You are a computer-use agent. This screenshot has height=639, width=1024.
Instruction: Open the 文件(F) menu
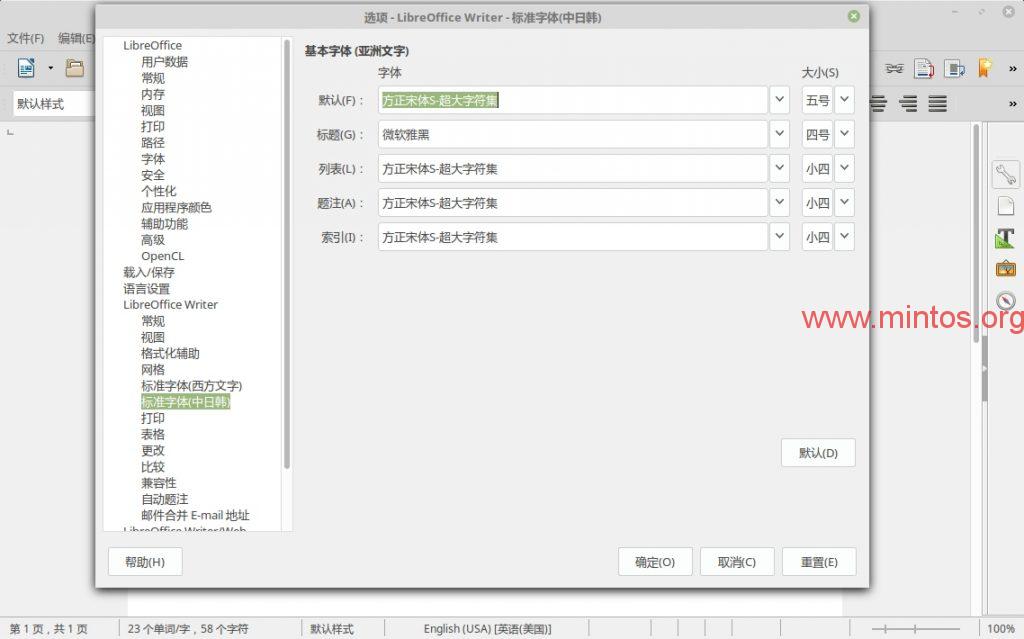click(x=26, y=38)
